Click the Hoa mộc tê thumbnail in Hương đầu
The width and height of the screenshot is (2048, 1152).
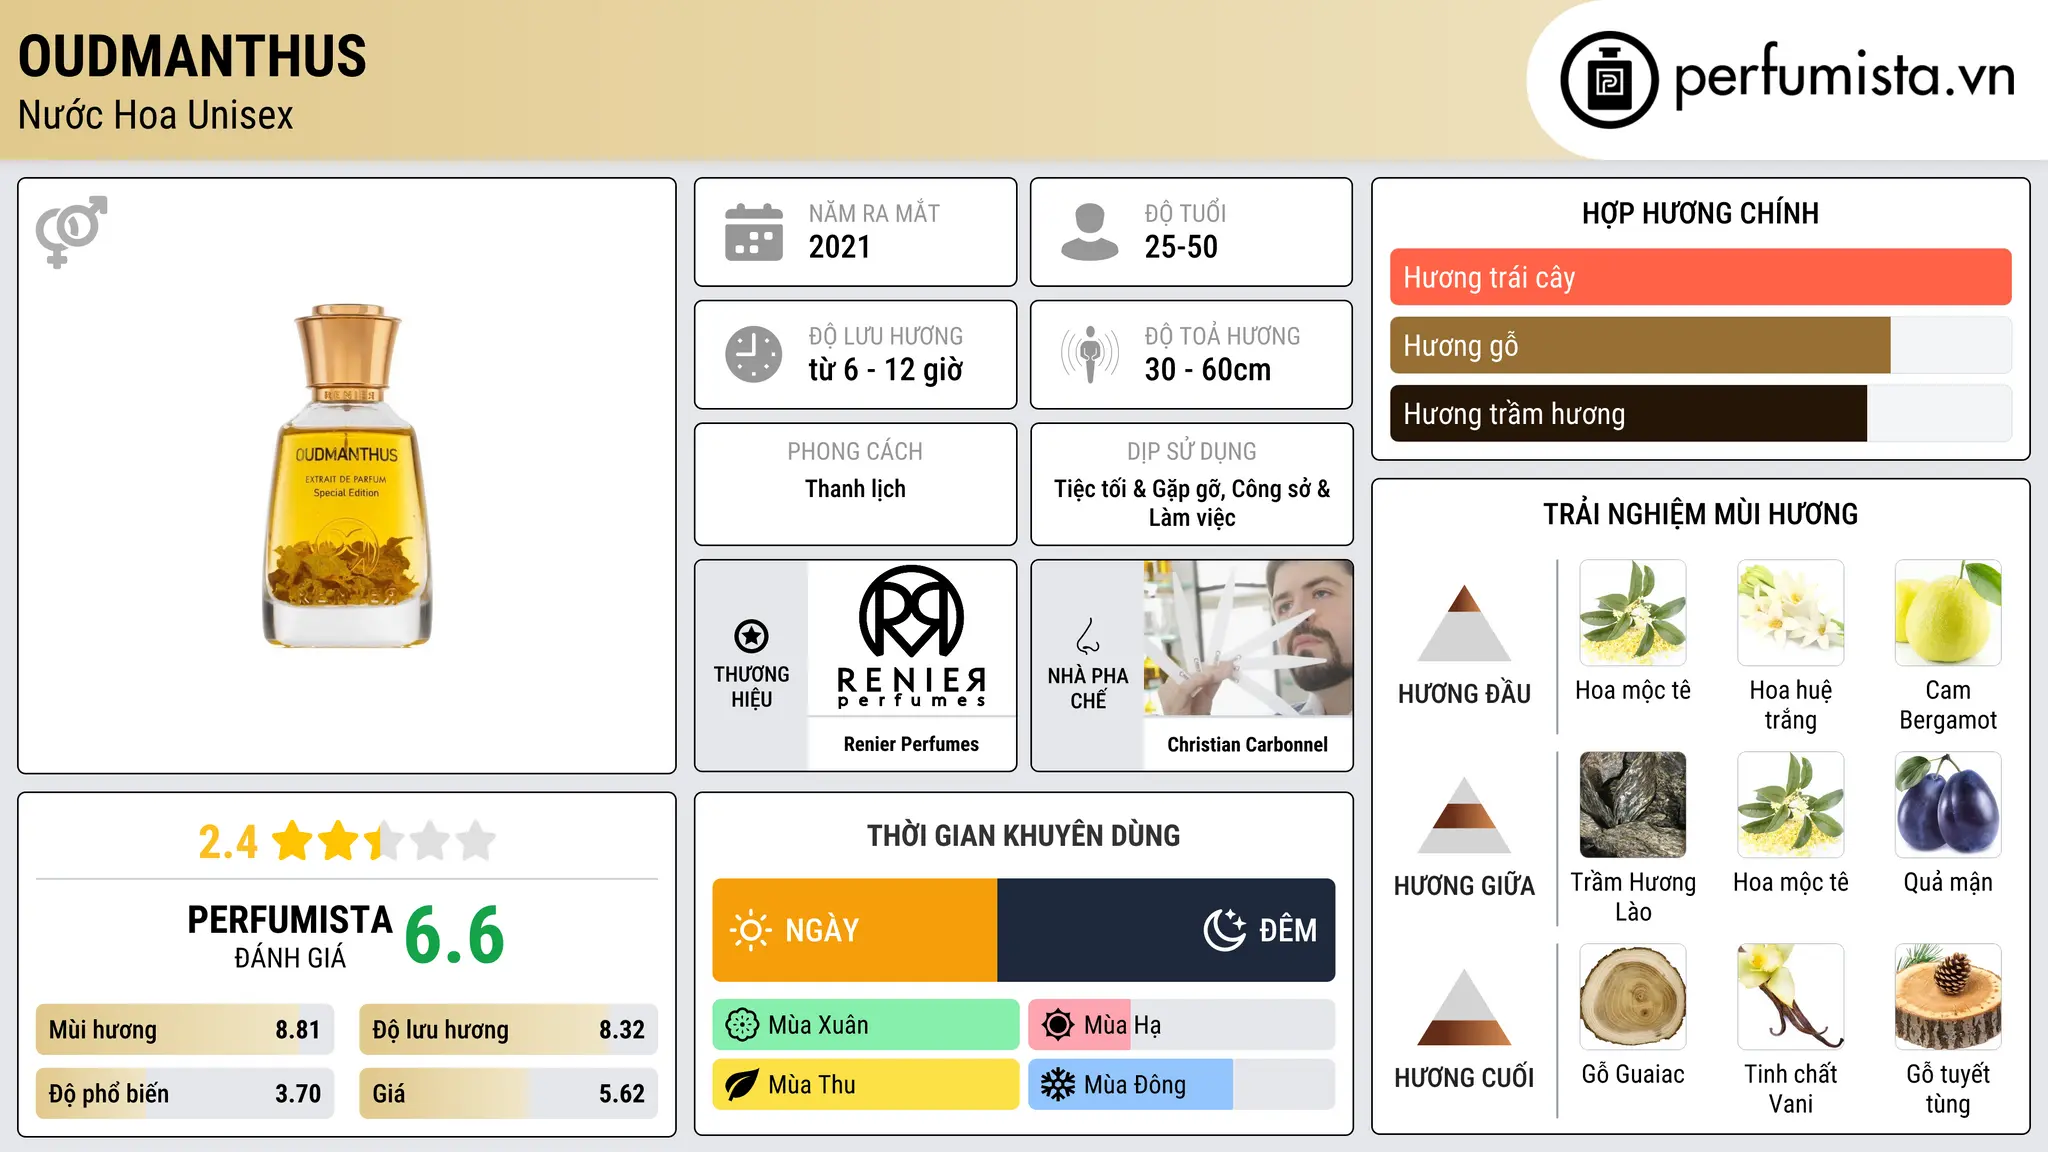click(x=1633, y=613)
